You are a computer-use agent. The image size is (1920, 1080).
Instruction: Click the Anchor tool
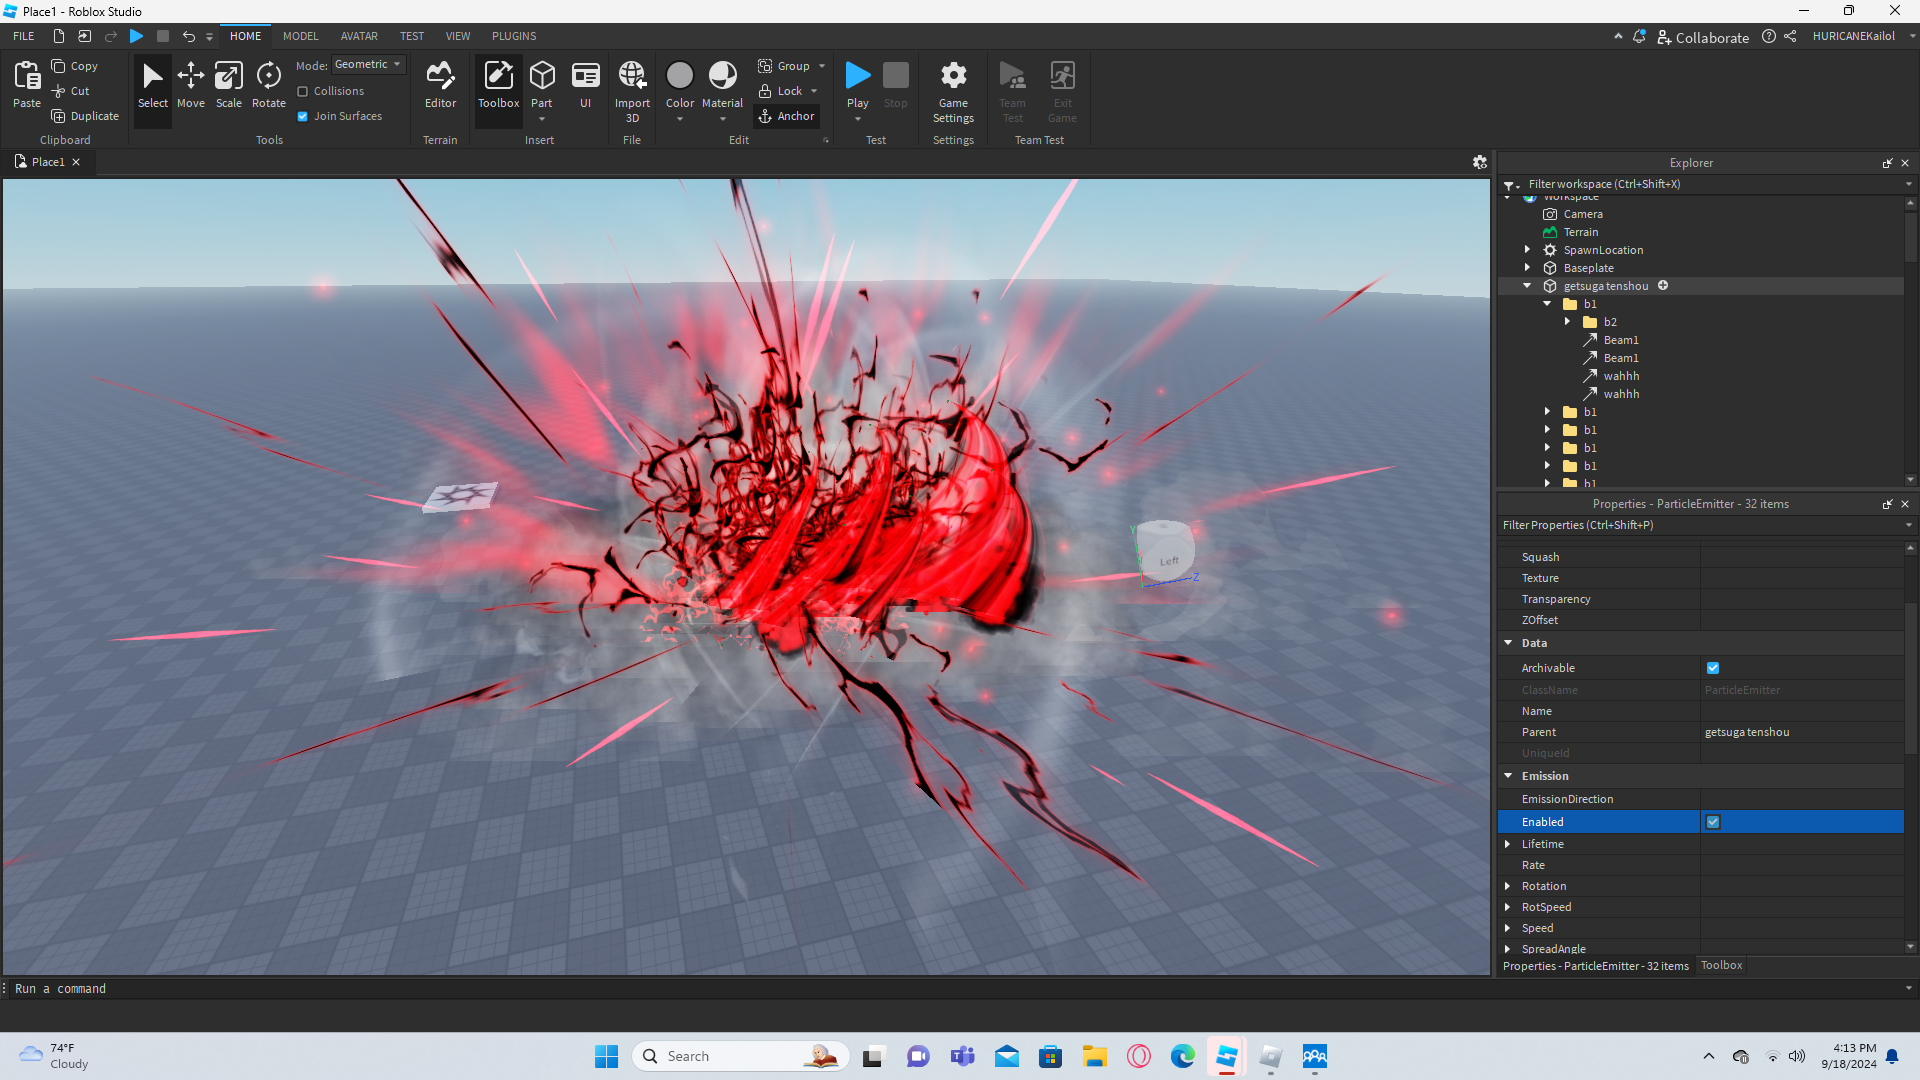pyautogui.click(x=787, y=116)
